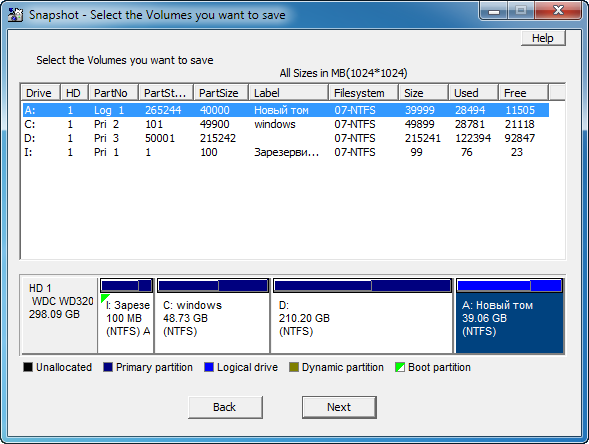Sort by the Drive column header
Screen dimensions: 589x444
pyautogui.click(x=40, y=92)
